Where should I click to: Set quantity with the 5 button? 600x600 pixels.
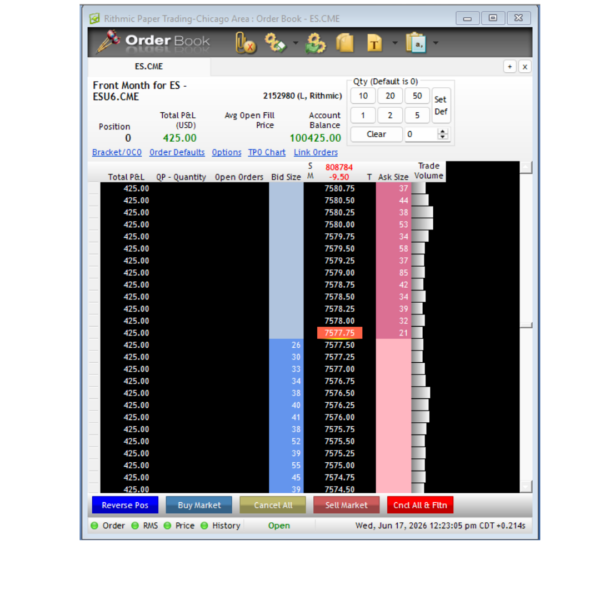[x=417, y=115]
